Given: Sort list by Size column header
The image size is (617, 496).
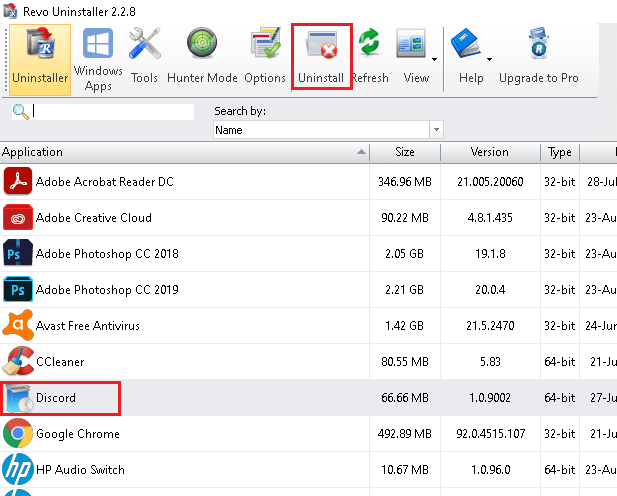Looking at the screenshot, I should pyautogui.click(x=405, y=152).
